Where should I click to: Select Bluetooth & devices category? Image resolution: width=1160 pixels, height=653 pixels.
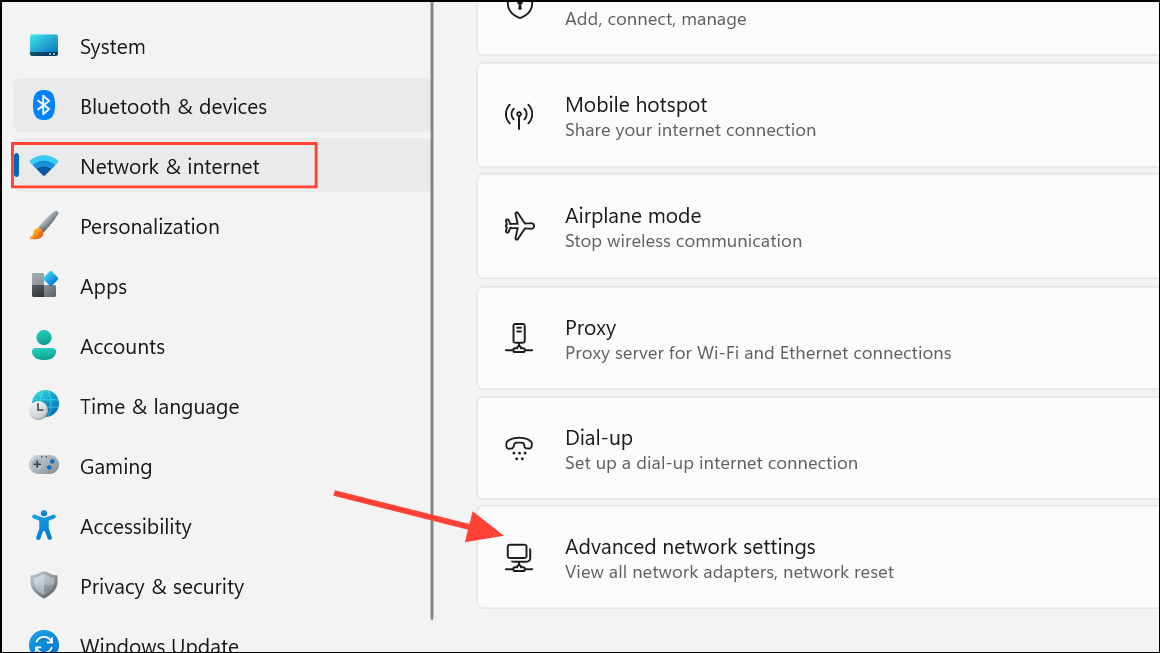222,106
